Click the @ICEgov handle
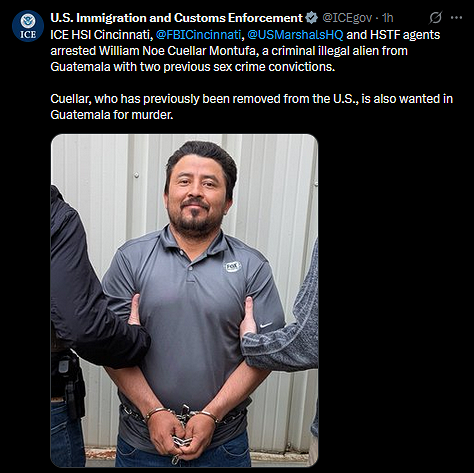This screenshot has width=474, height=473. click(x=347, y=18)
